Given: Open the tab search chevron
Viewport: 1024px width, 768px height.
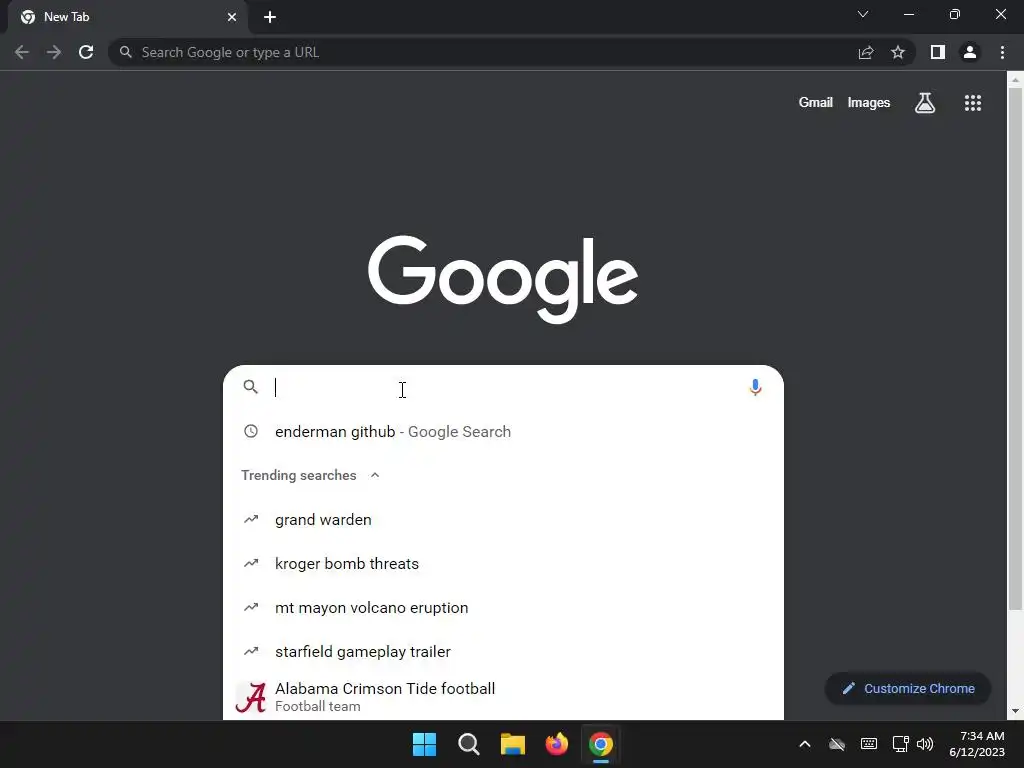Looking at the screenshot, I should tap(863, 14).
